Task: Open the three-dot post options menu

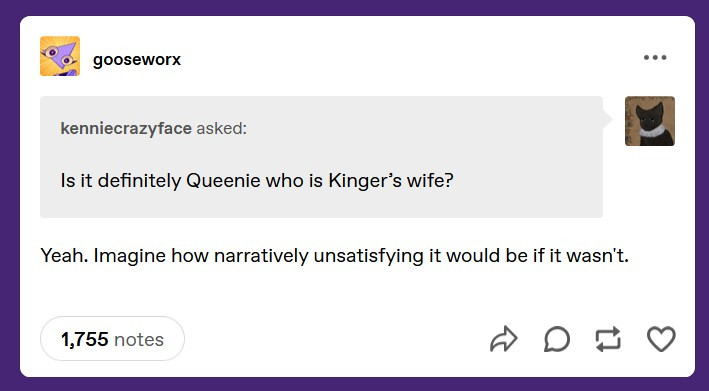Action: coord(655,57)
